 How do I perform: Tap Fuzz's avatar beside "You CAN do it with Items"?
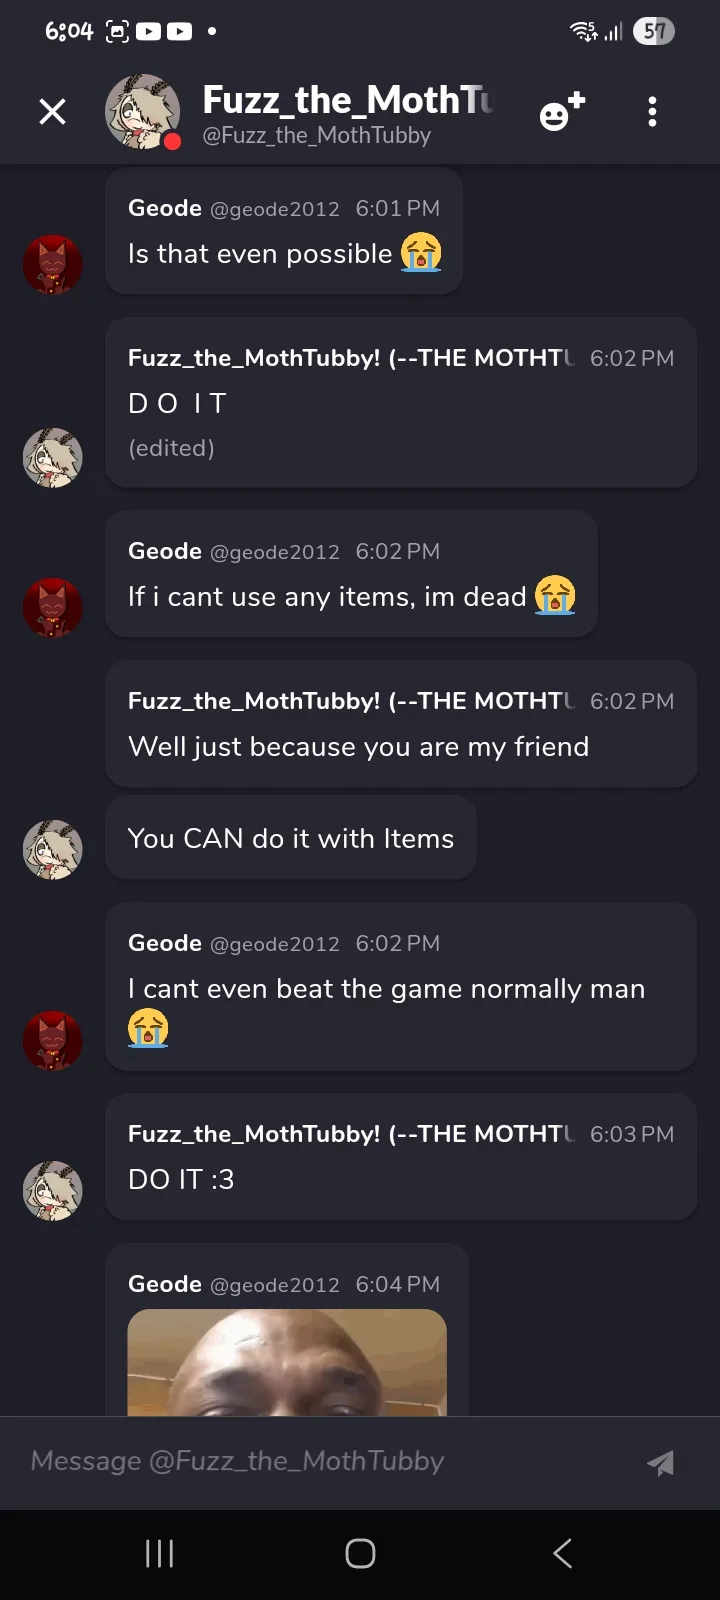(52, 850)
